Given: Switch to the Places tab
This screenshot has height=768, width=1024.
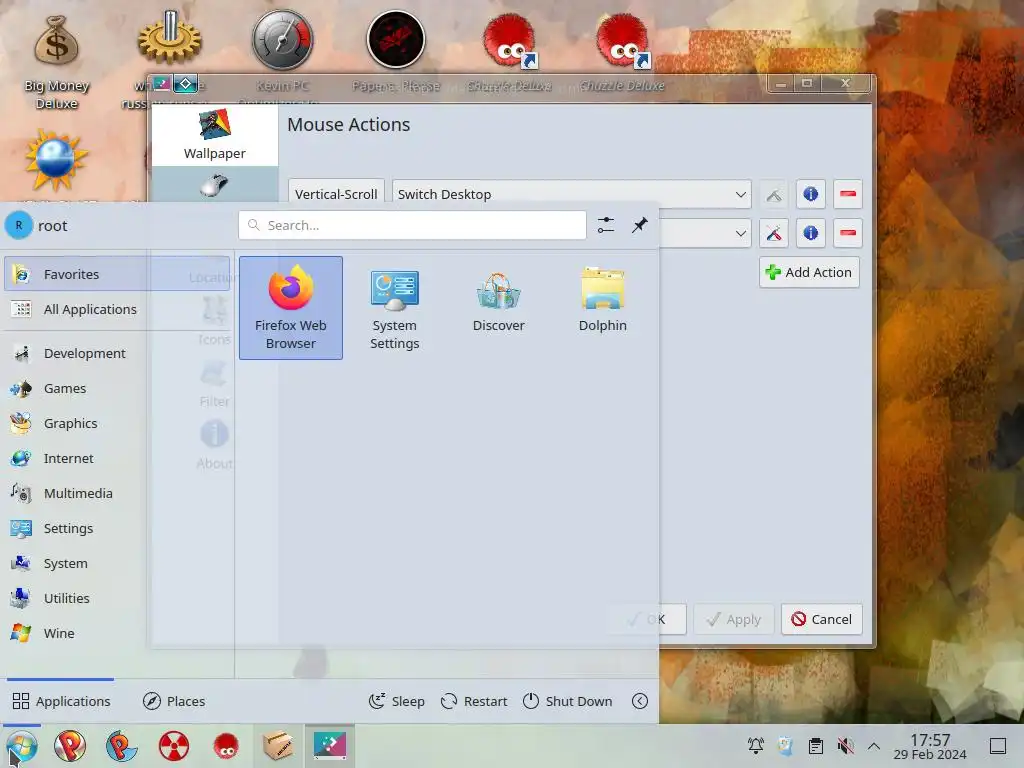Looking at the screenshot, I should click(174, 701).
